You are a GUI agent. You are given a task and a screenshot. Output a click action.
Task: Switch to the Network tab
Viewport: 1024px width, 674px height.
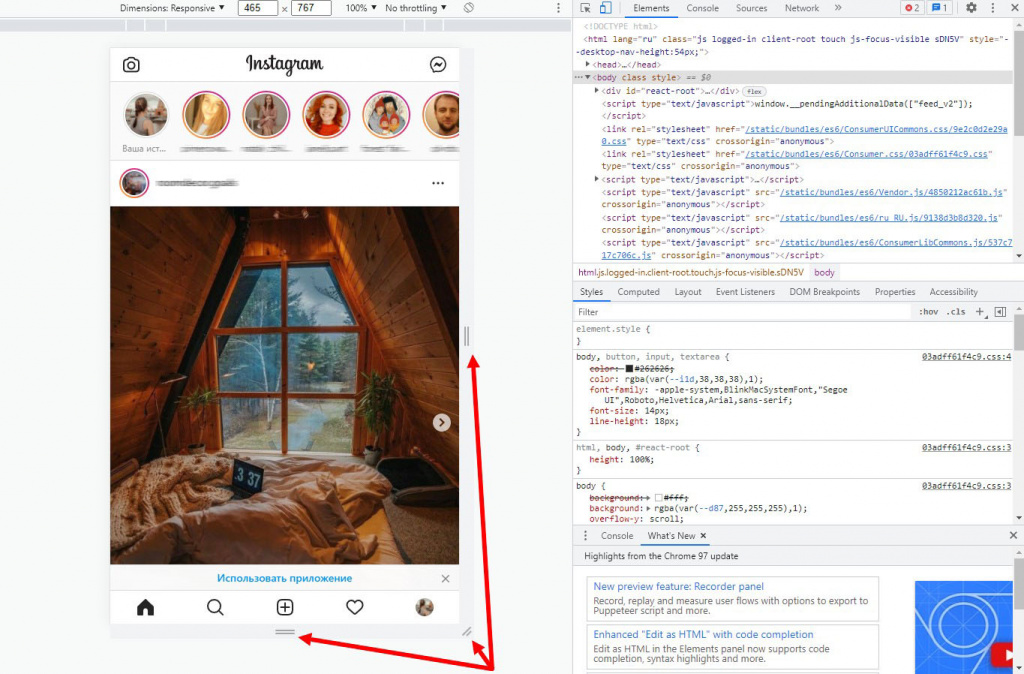801,8
